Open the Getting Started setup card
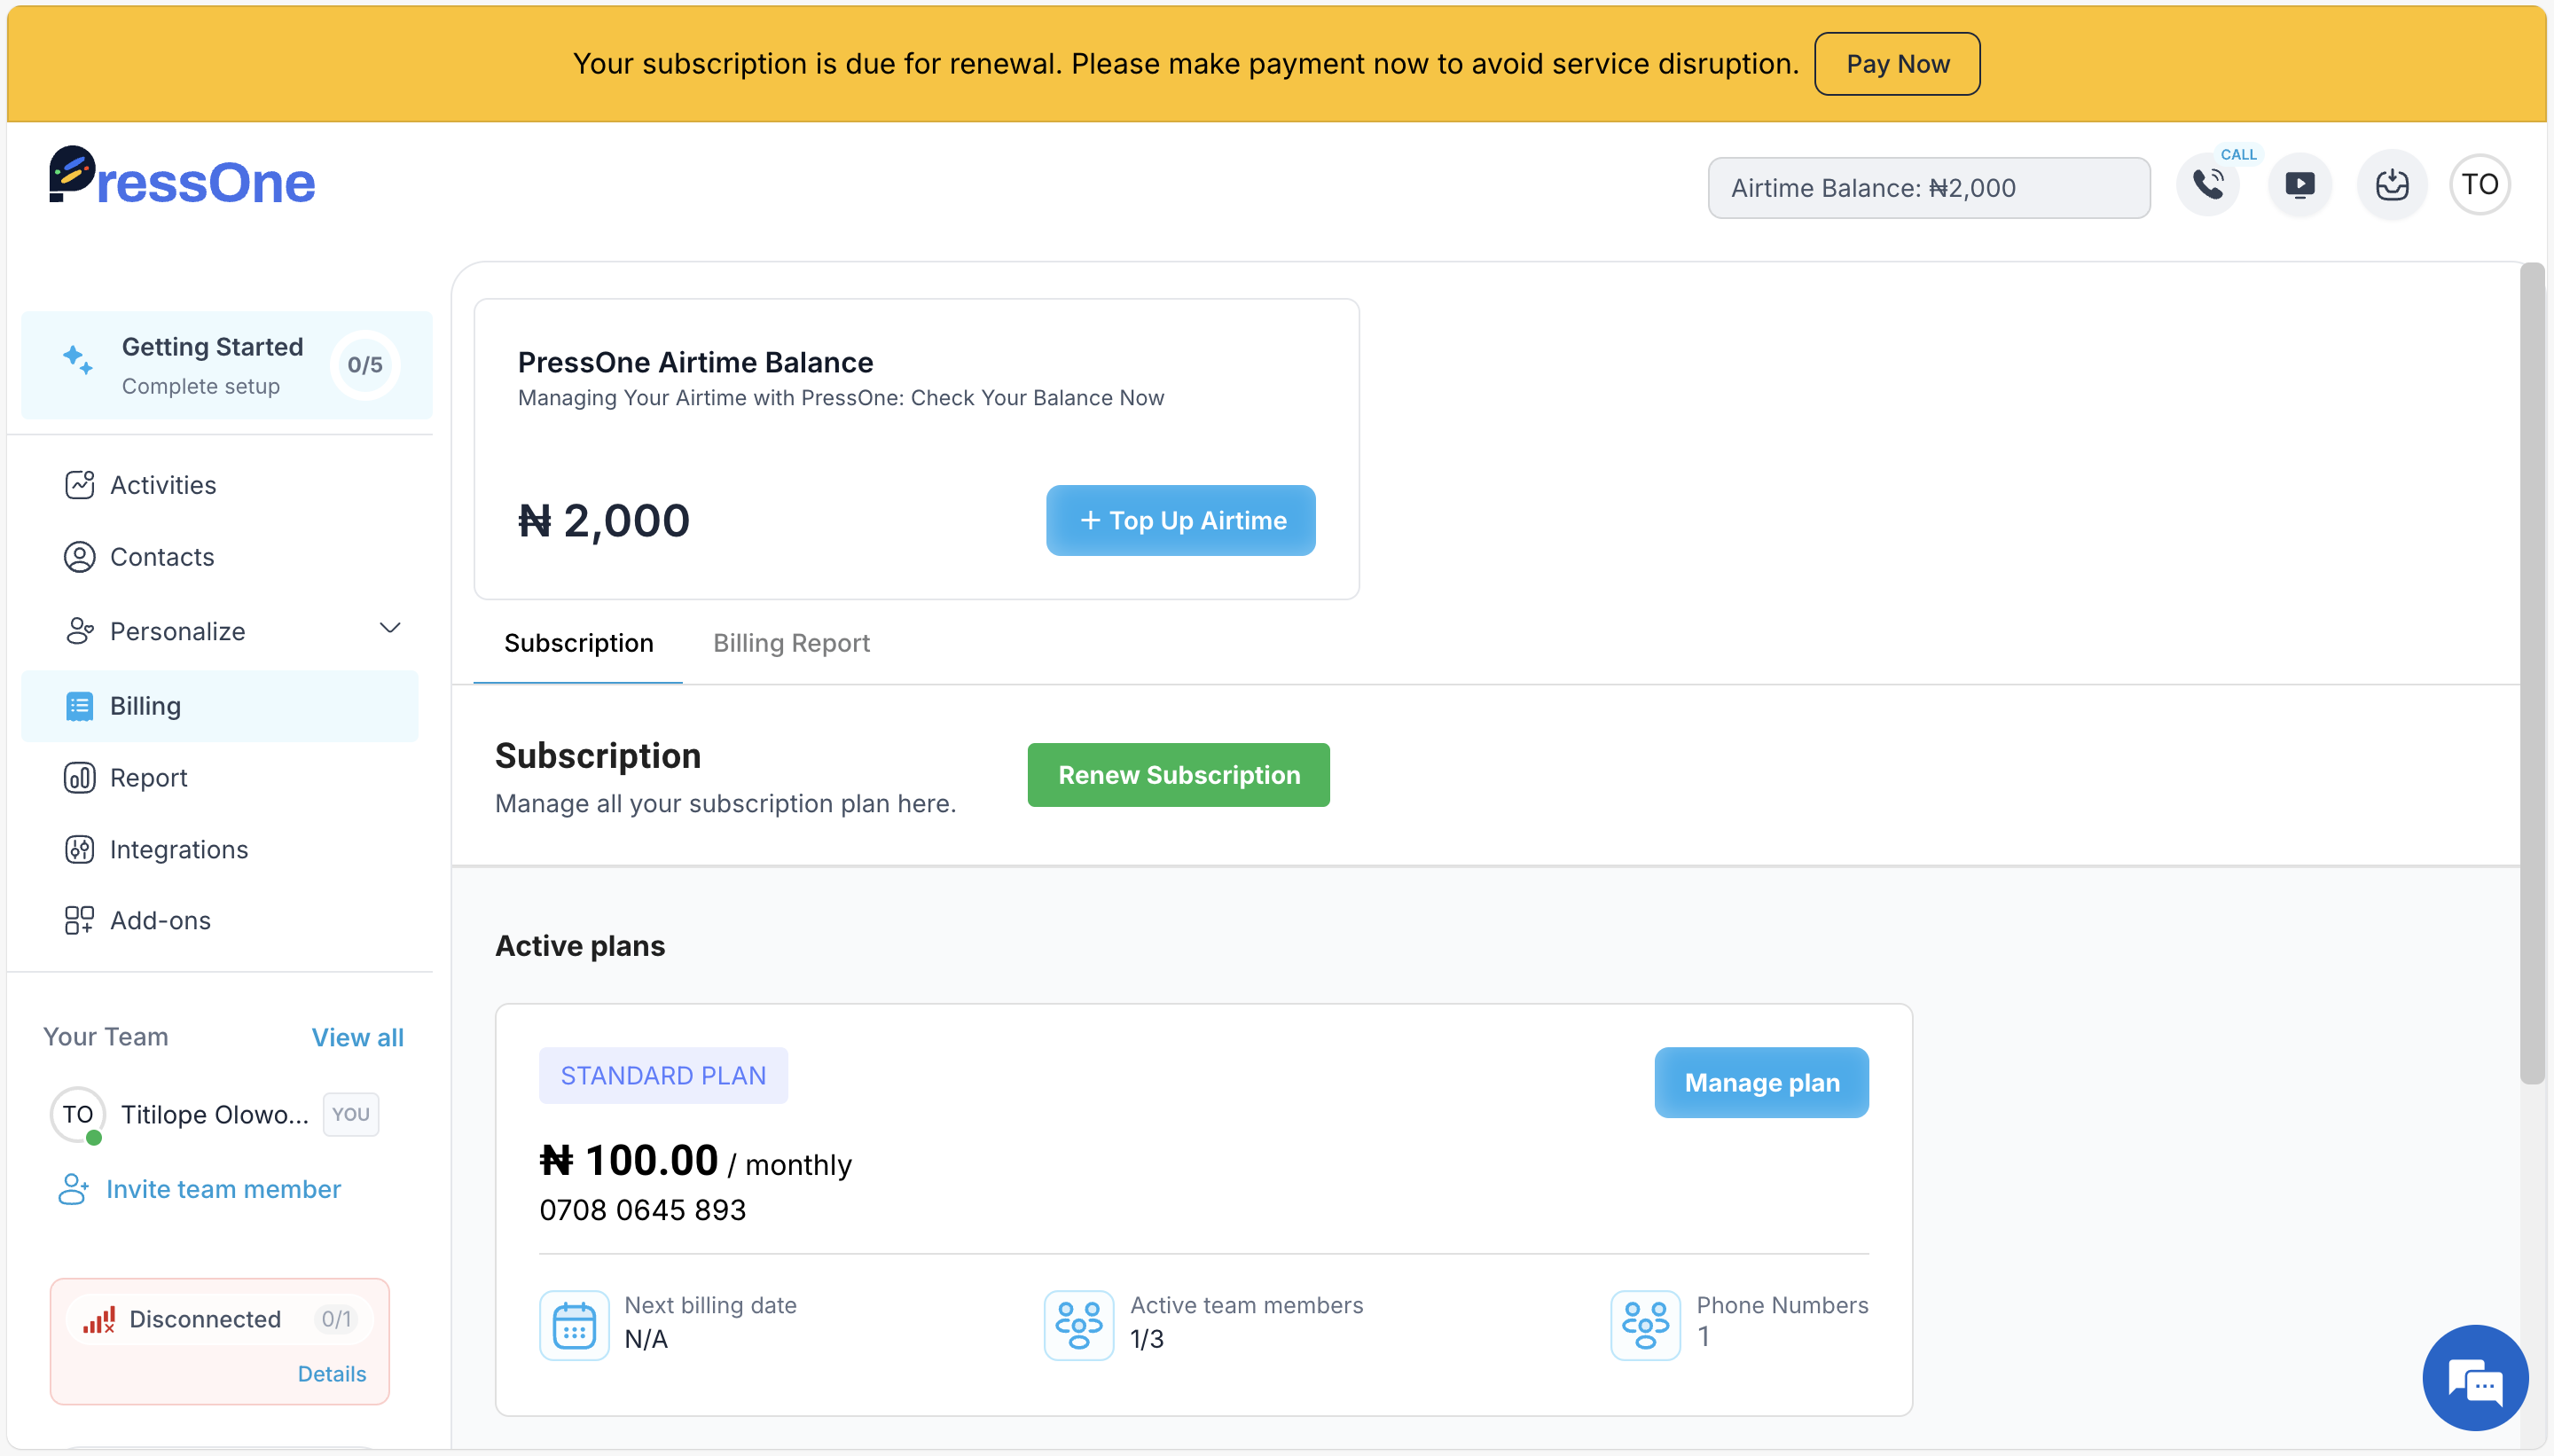Screen dimensions: 2554x1456 coord(227,365)
